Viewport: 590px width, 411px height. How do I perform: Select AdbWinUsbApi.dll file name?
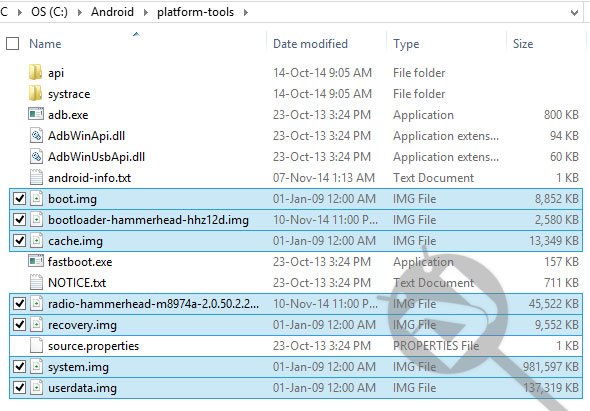click(96, 157)
